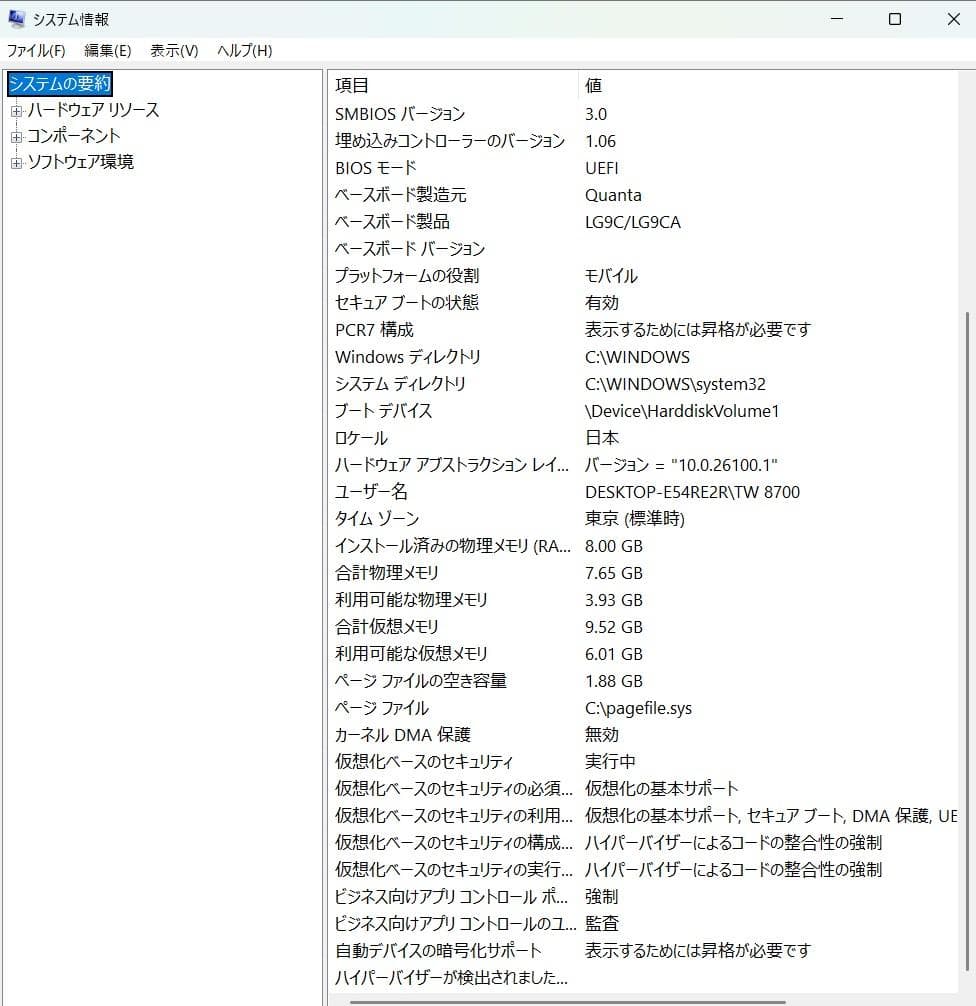Expand the コンポーネント tree node

(16, 136)
